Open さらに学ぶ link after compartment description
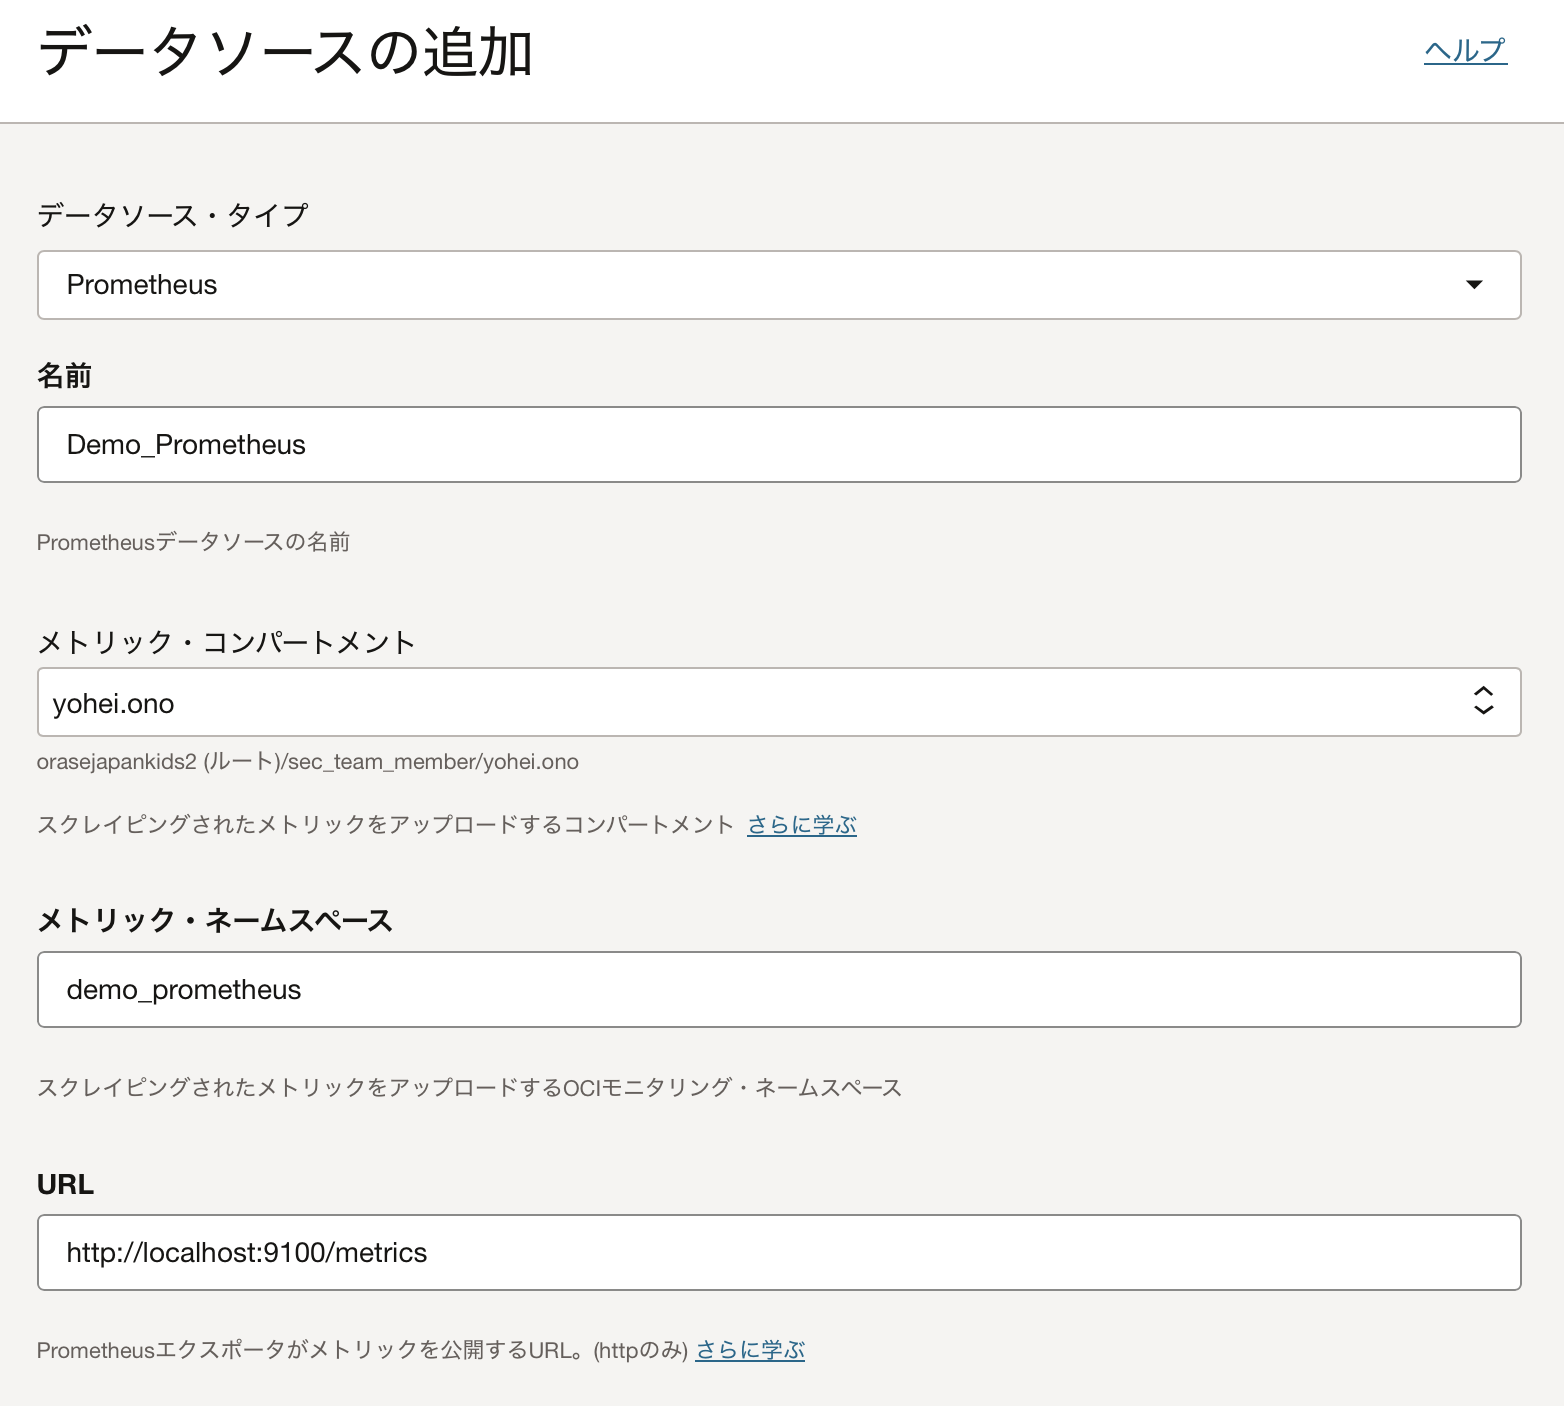Viewport: 1564px width, 1406px height. coord(801,825)
